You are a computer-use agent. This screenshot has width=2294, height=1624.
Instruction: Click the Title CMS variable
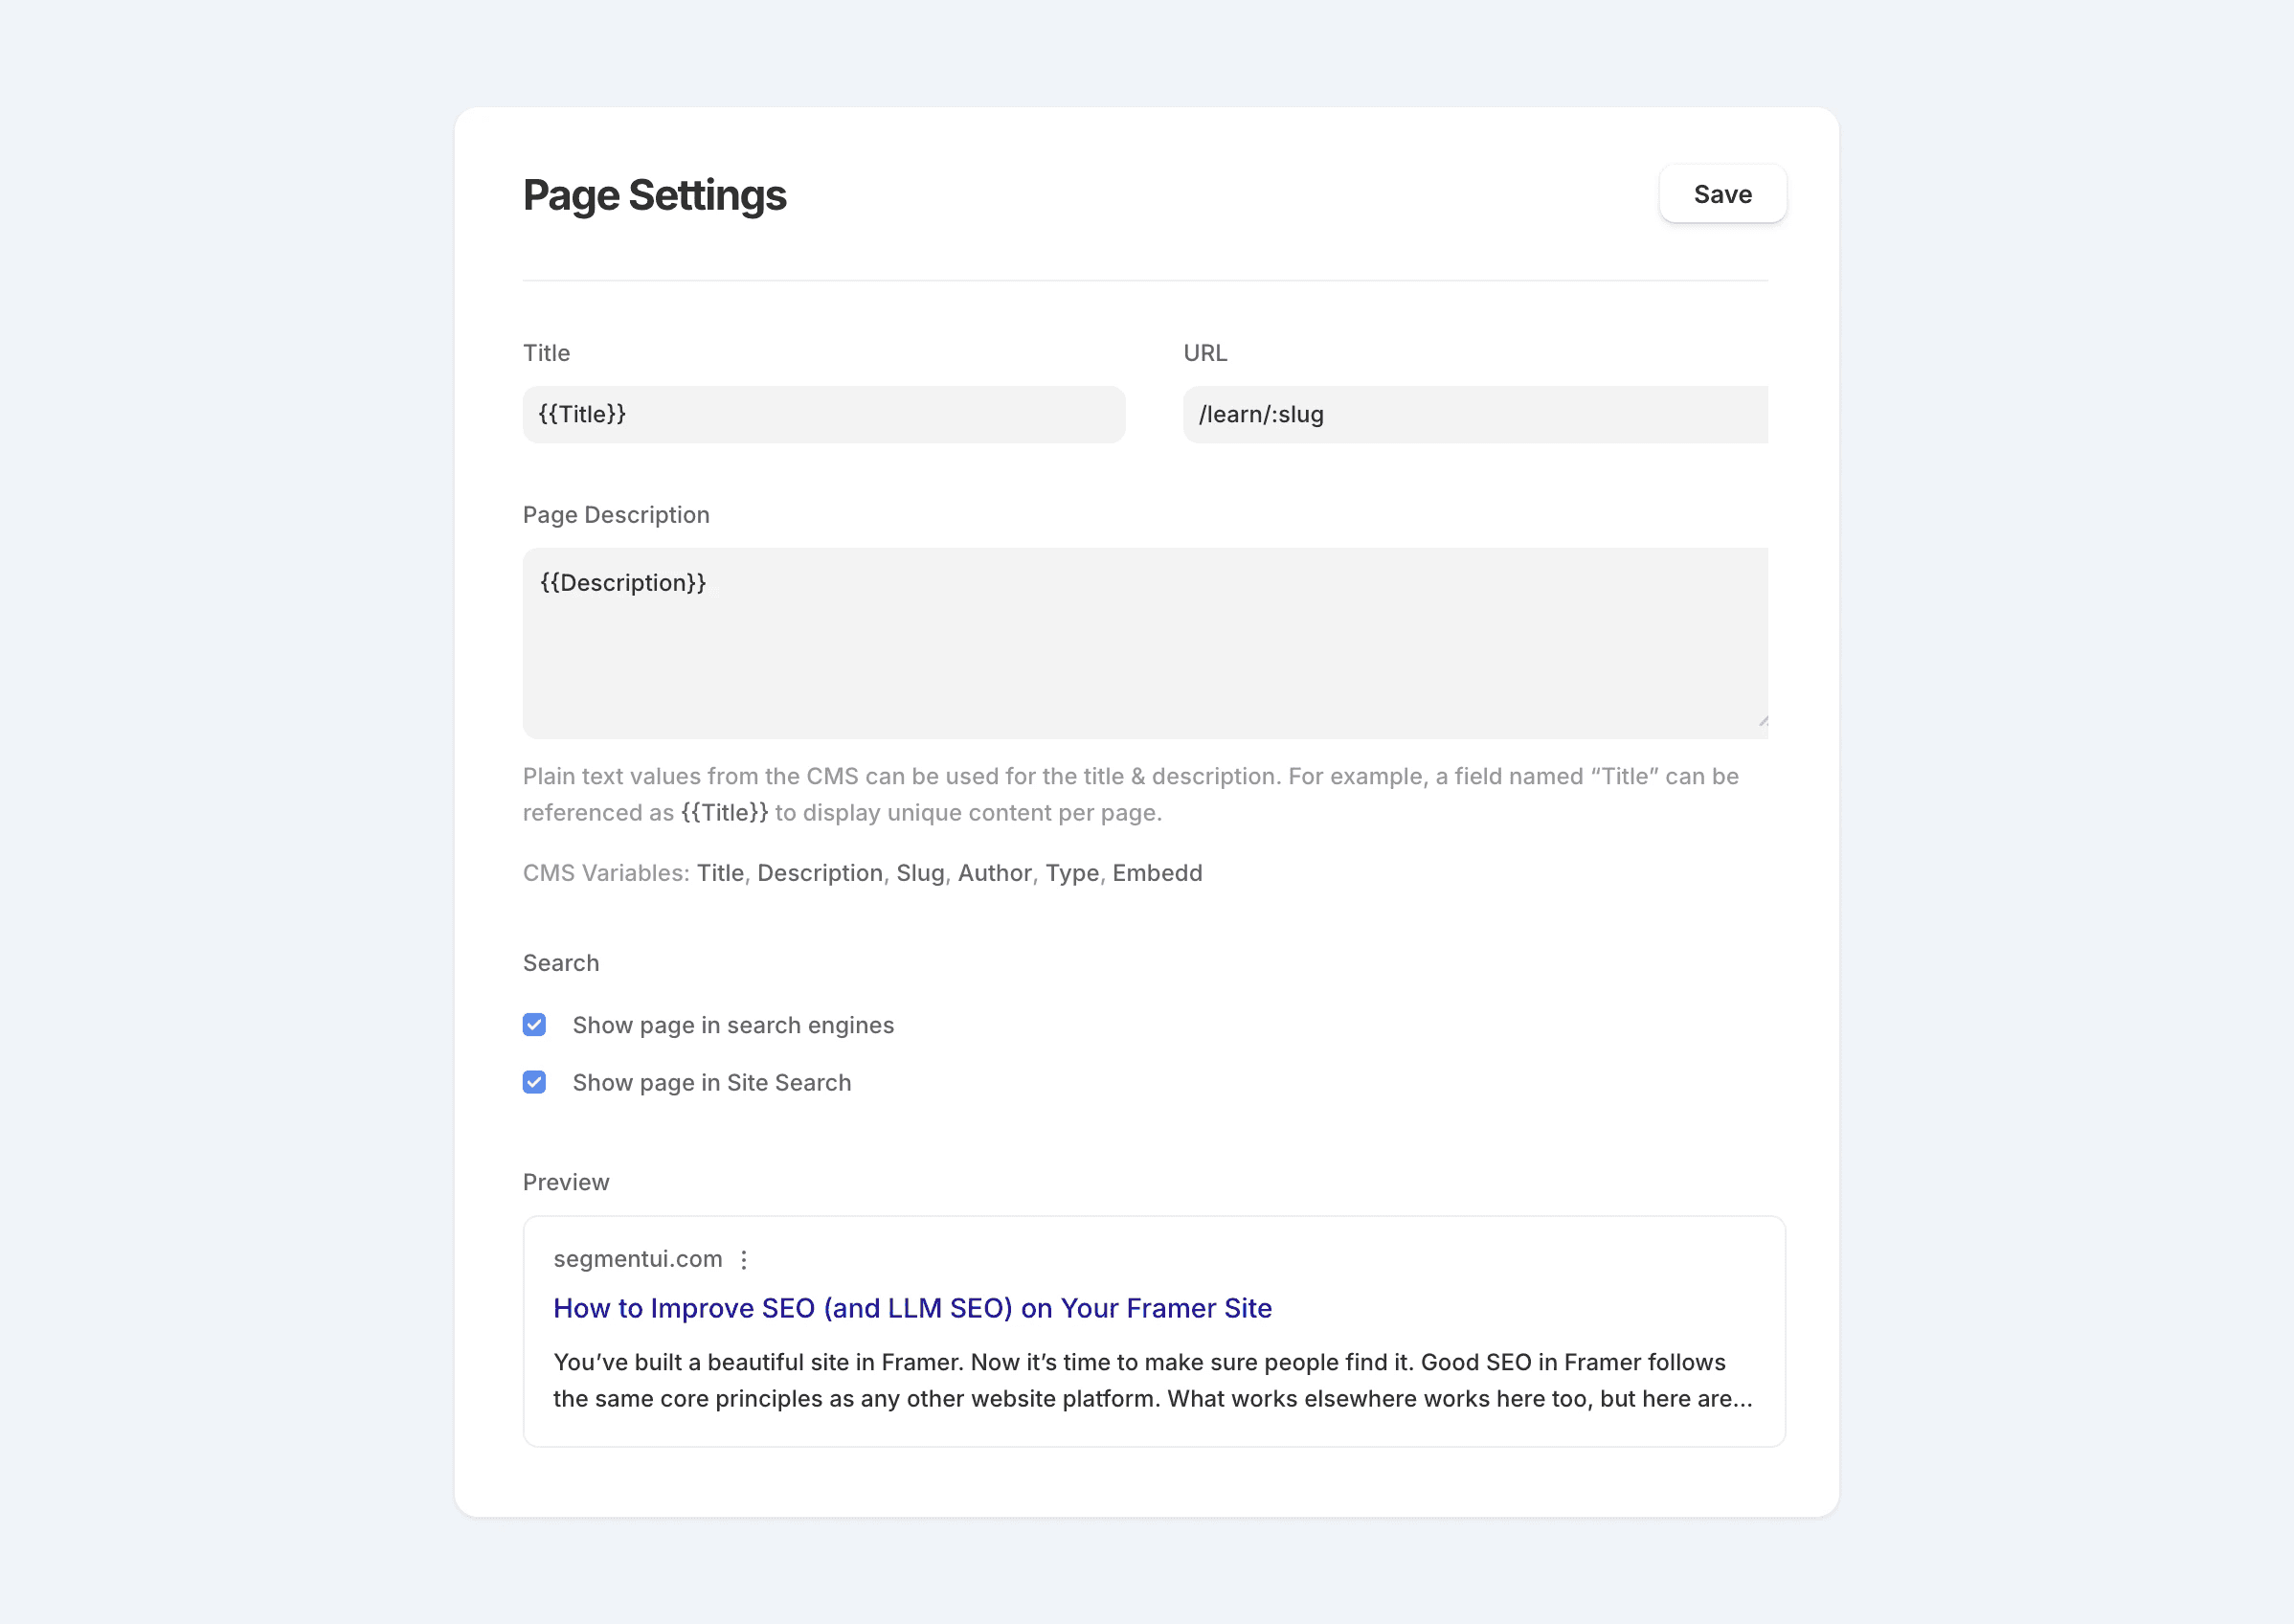[720, 873]
